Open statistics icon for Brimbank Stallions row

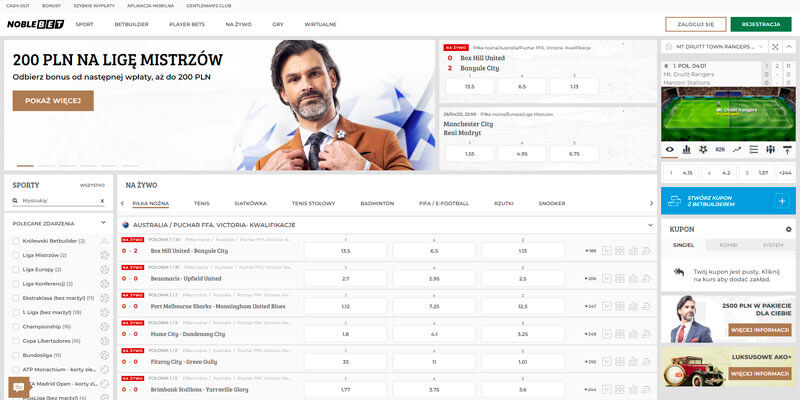(633, 389)
